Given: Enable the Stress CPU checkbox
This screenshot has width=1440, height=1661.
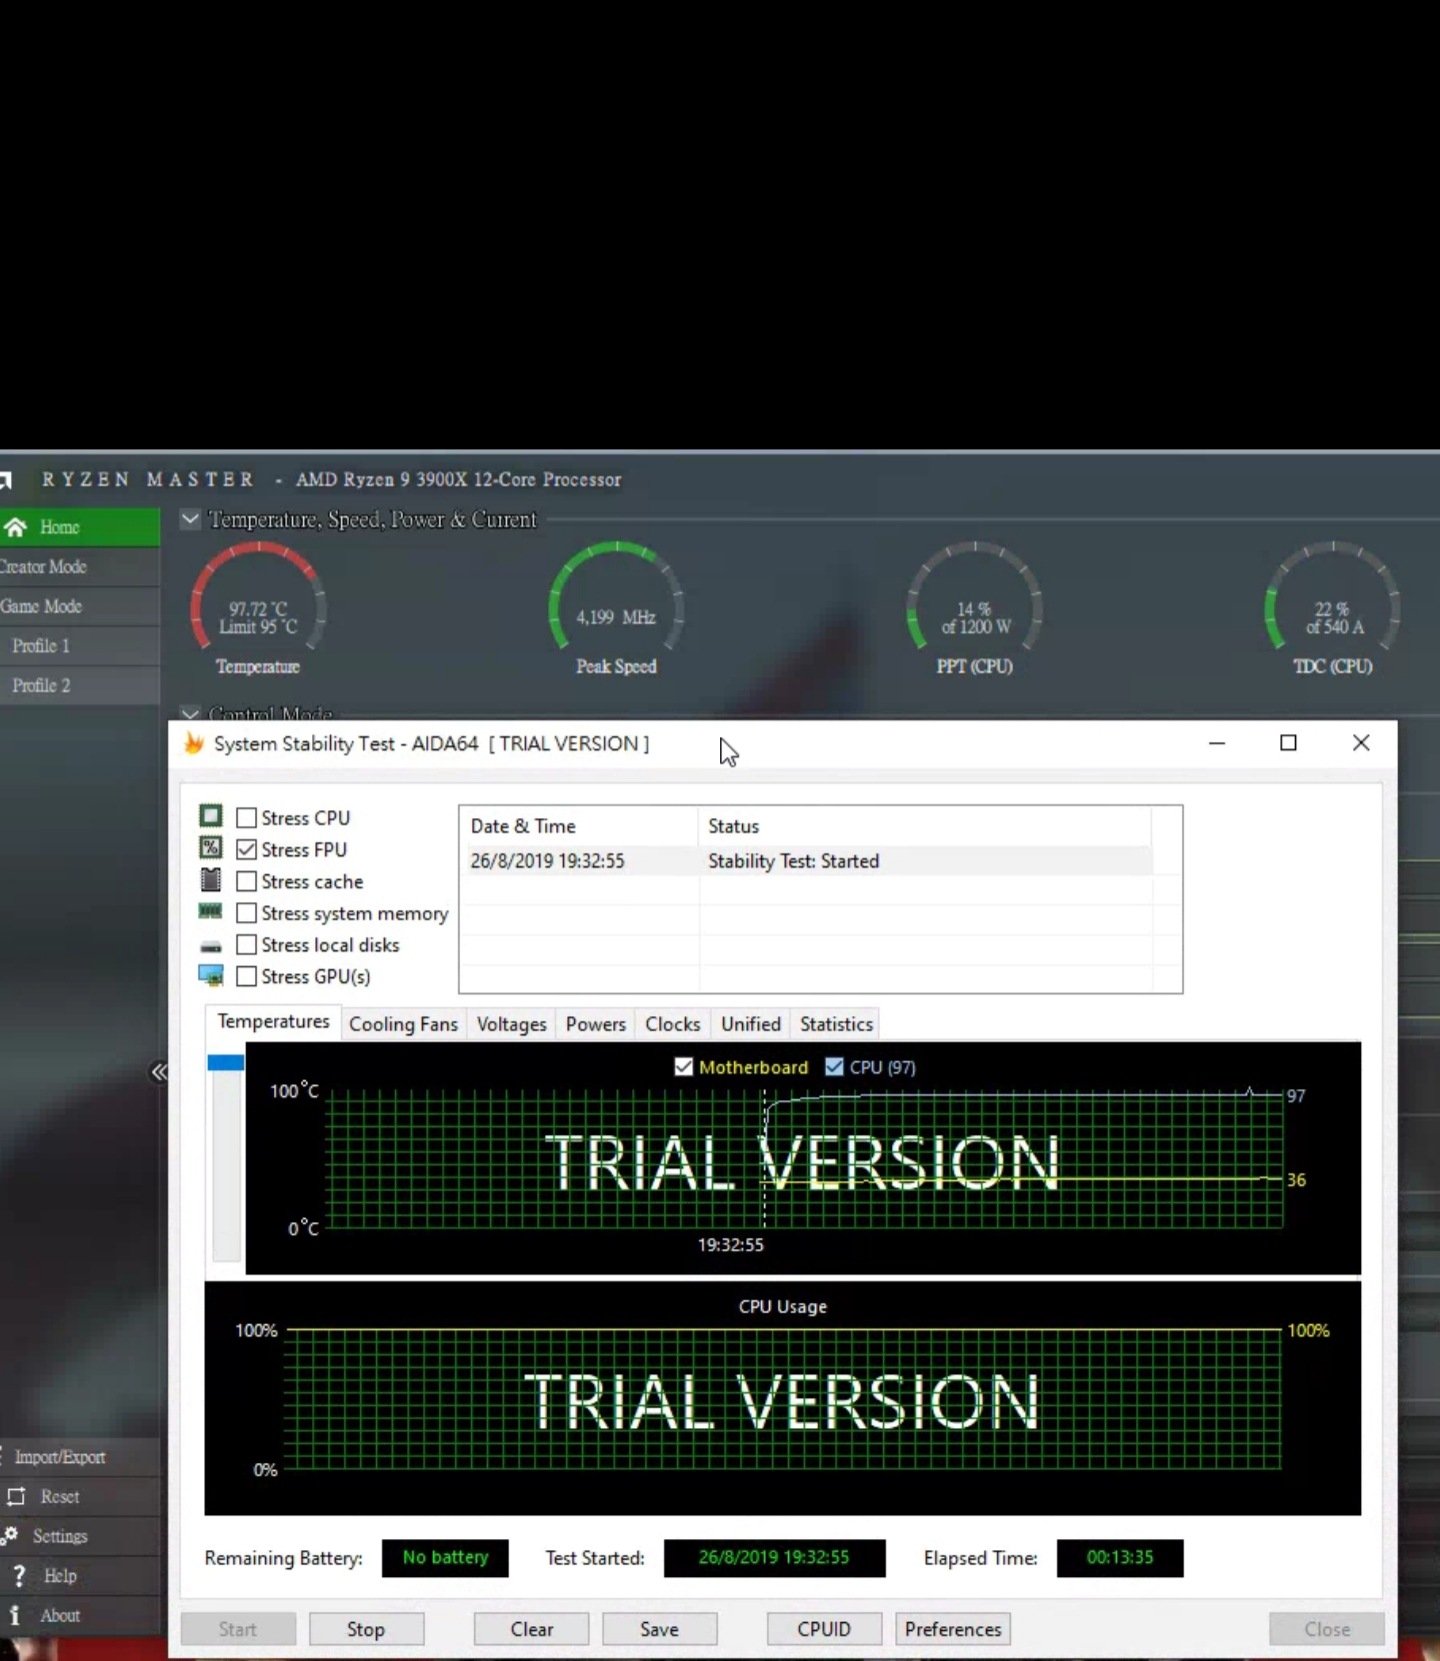Looking at the screenshot, I should coord(246,818).
